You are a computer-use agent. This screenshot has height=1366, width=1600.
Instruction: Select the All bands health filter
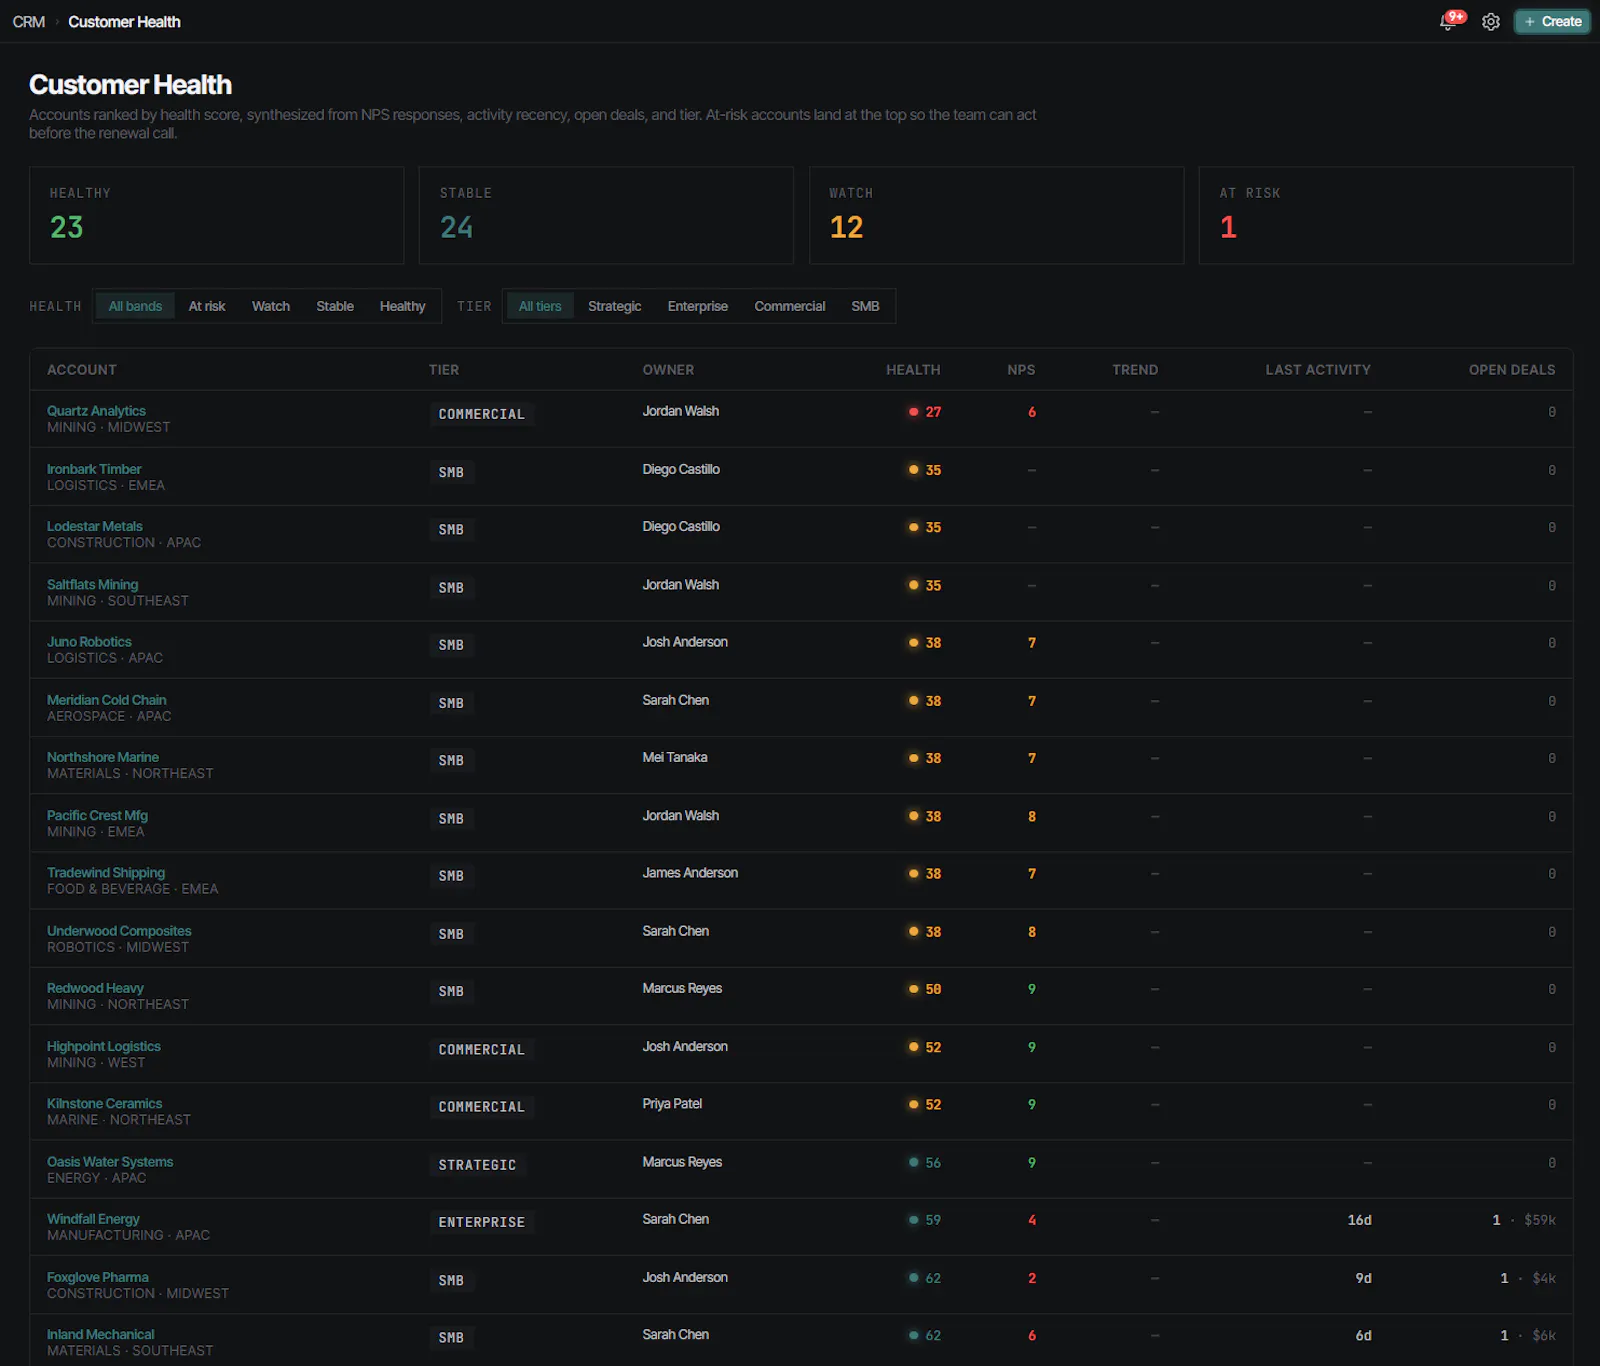coord(135,306)
